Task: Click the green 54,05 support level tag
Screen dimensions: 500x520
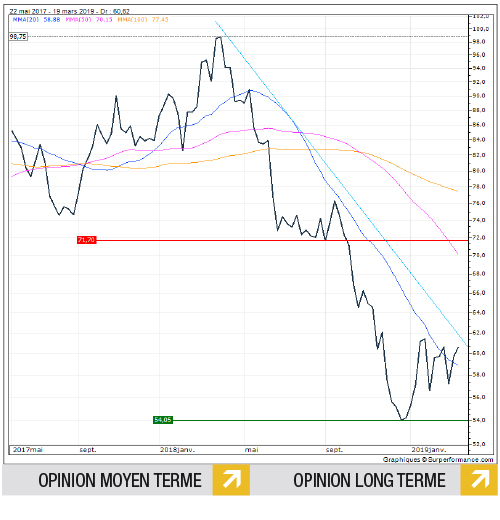Action: (163, 420)
